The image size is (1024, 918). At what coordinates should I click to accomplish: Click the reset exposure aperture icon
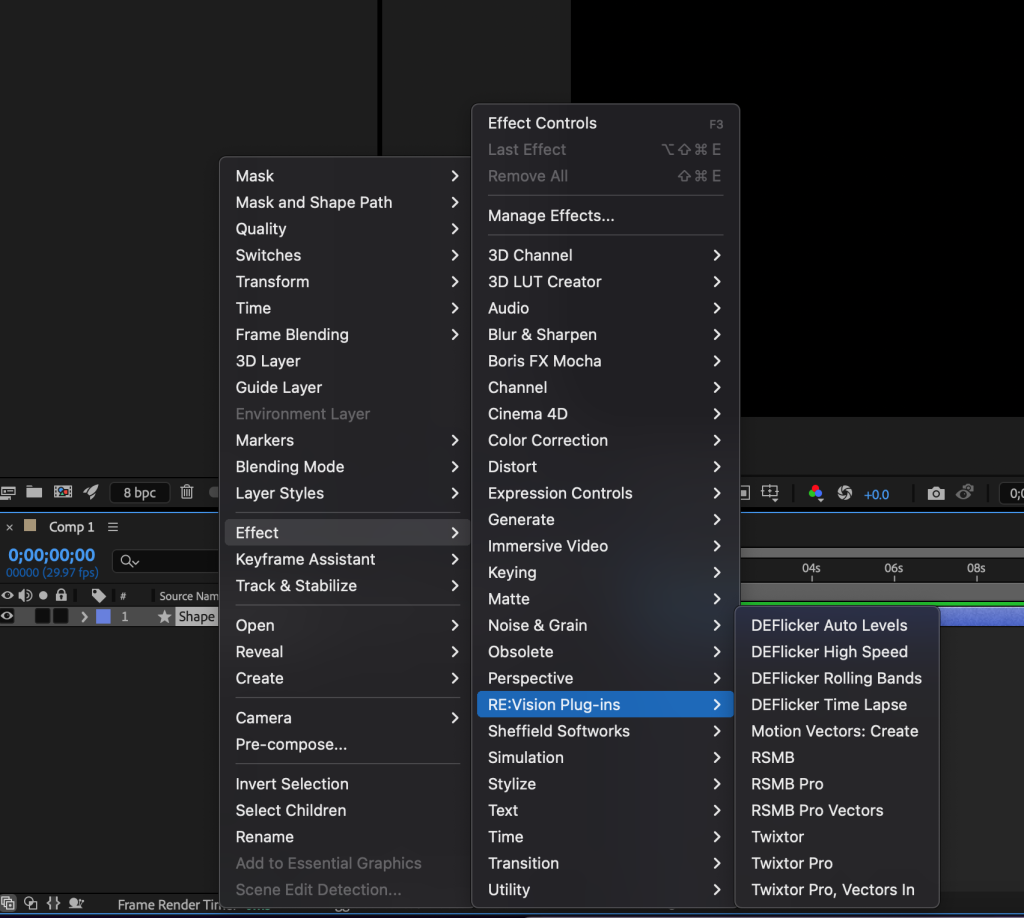[x=845, y=493]
